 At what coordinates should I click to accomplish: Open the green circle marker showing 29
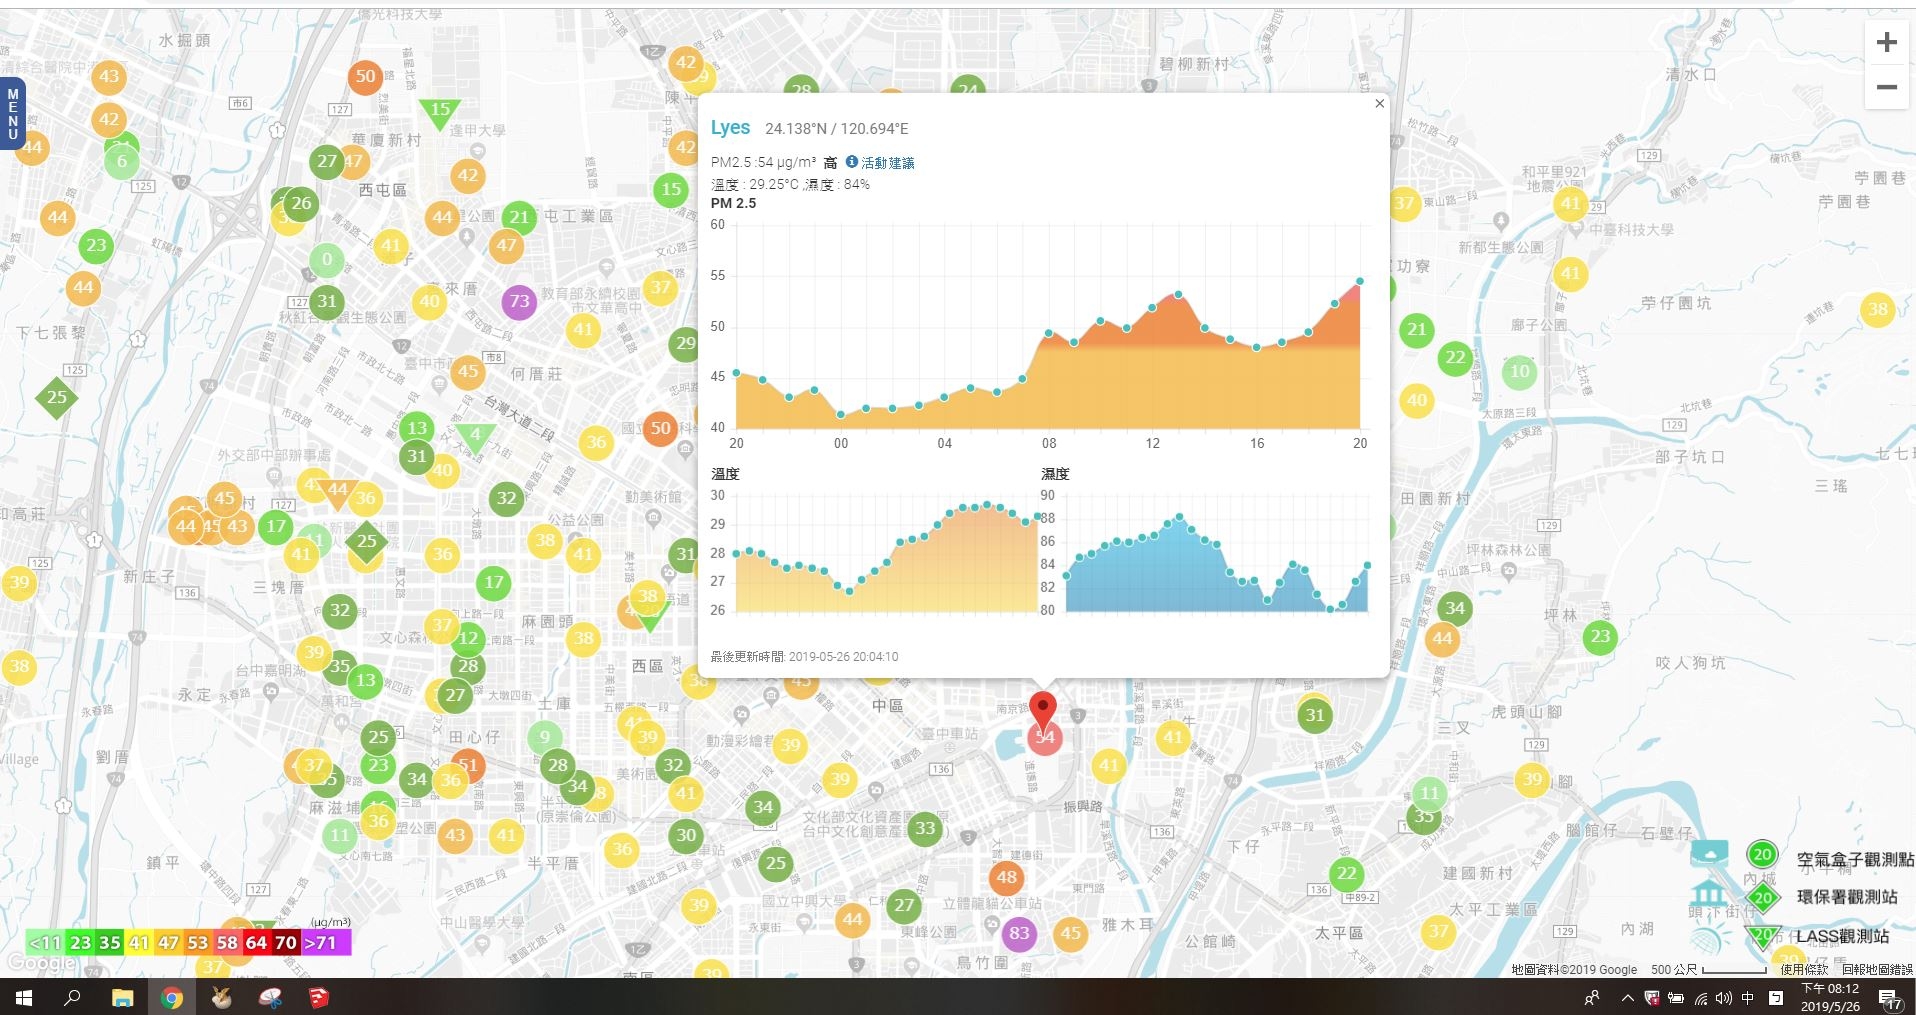(685, 344)
